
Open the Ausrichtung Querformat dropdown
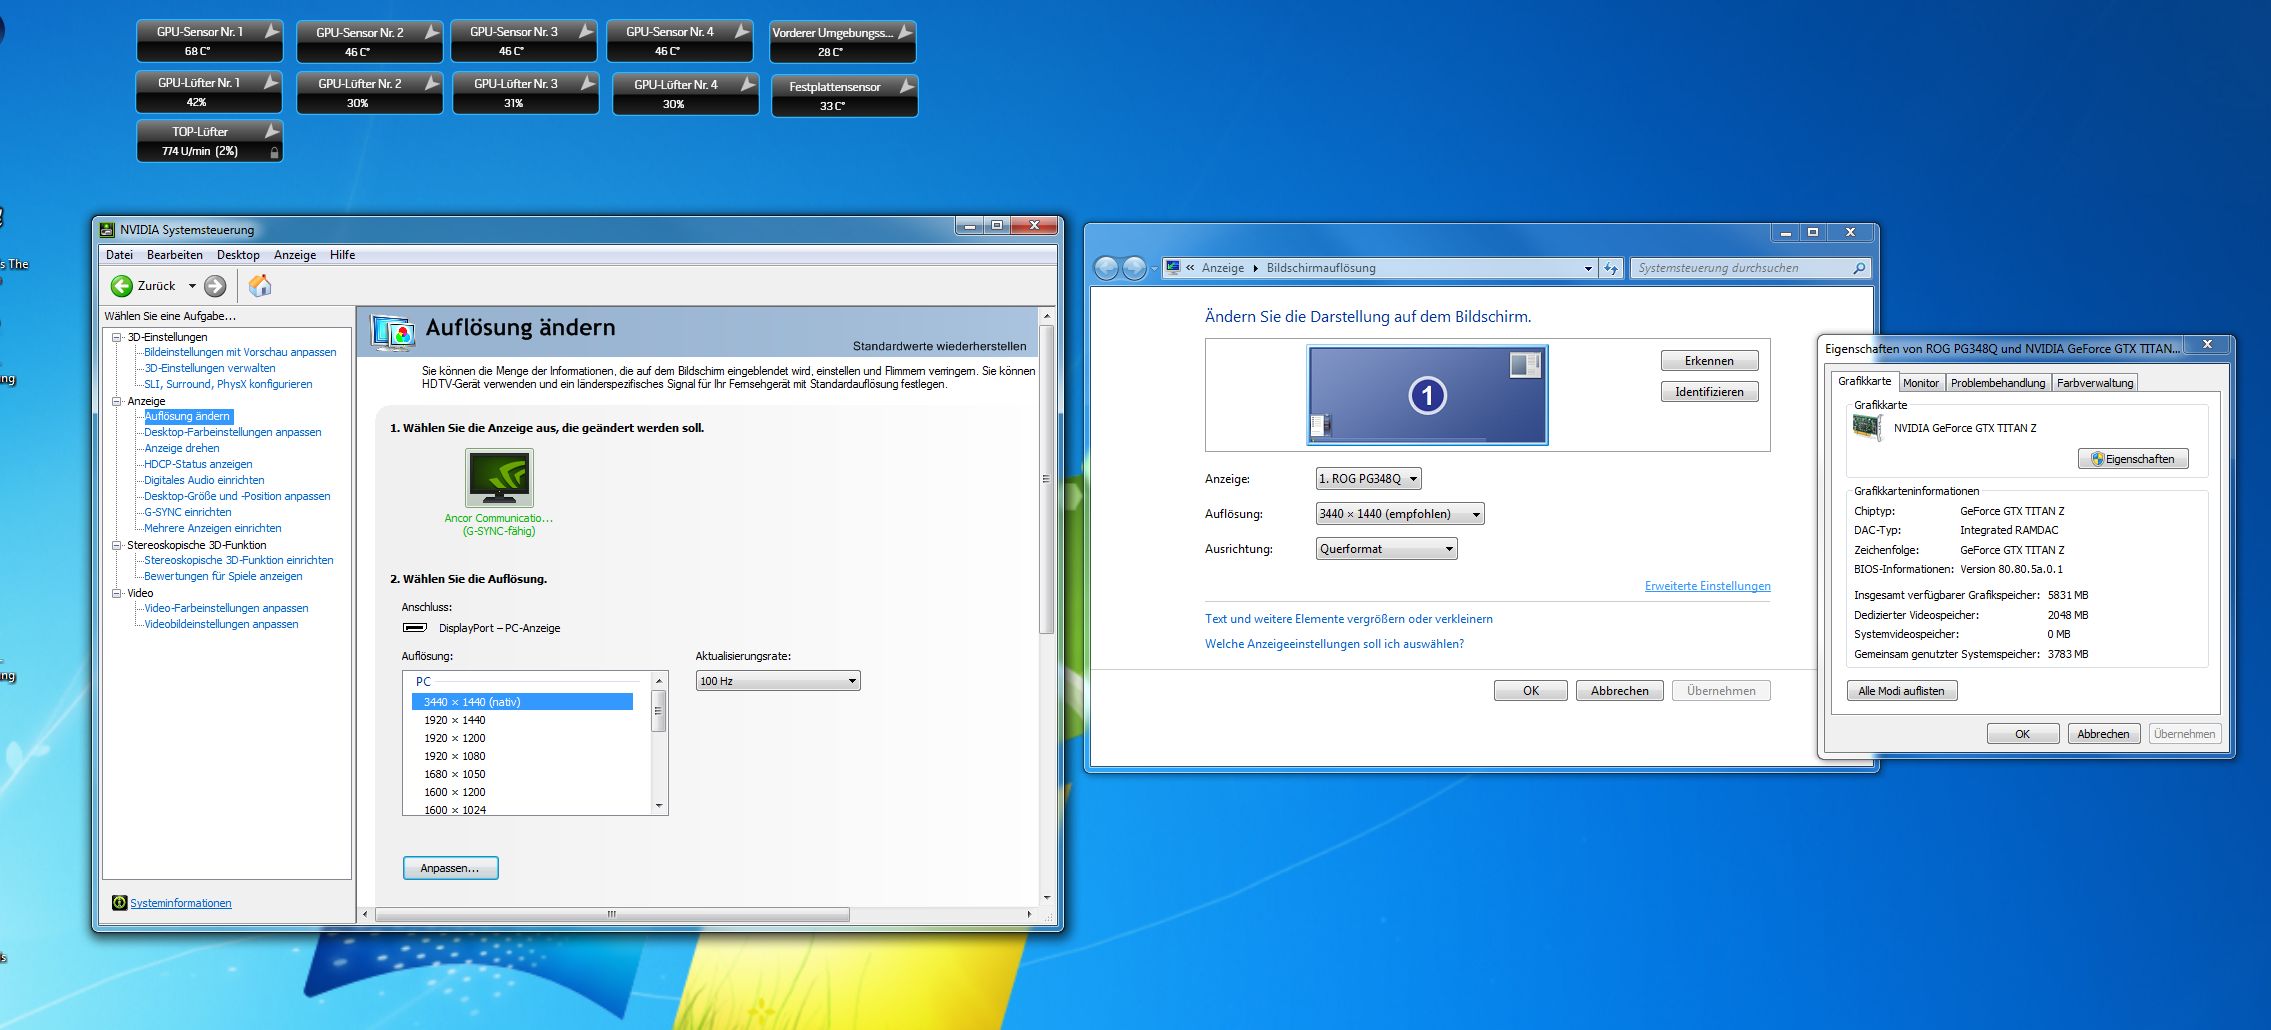[1386, 549]
